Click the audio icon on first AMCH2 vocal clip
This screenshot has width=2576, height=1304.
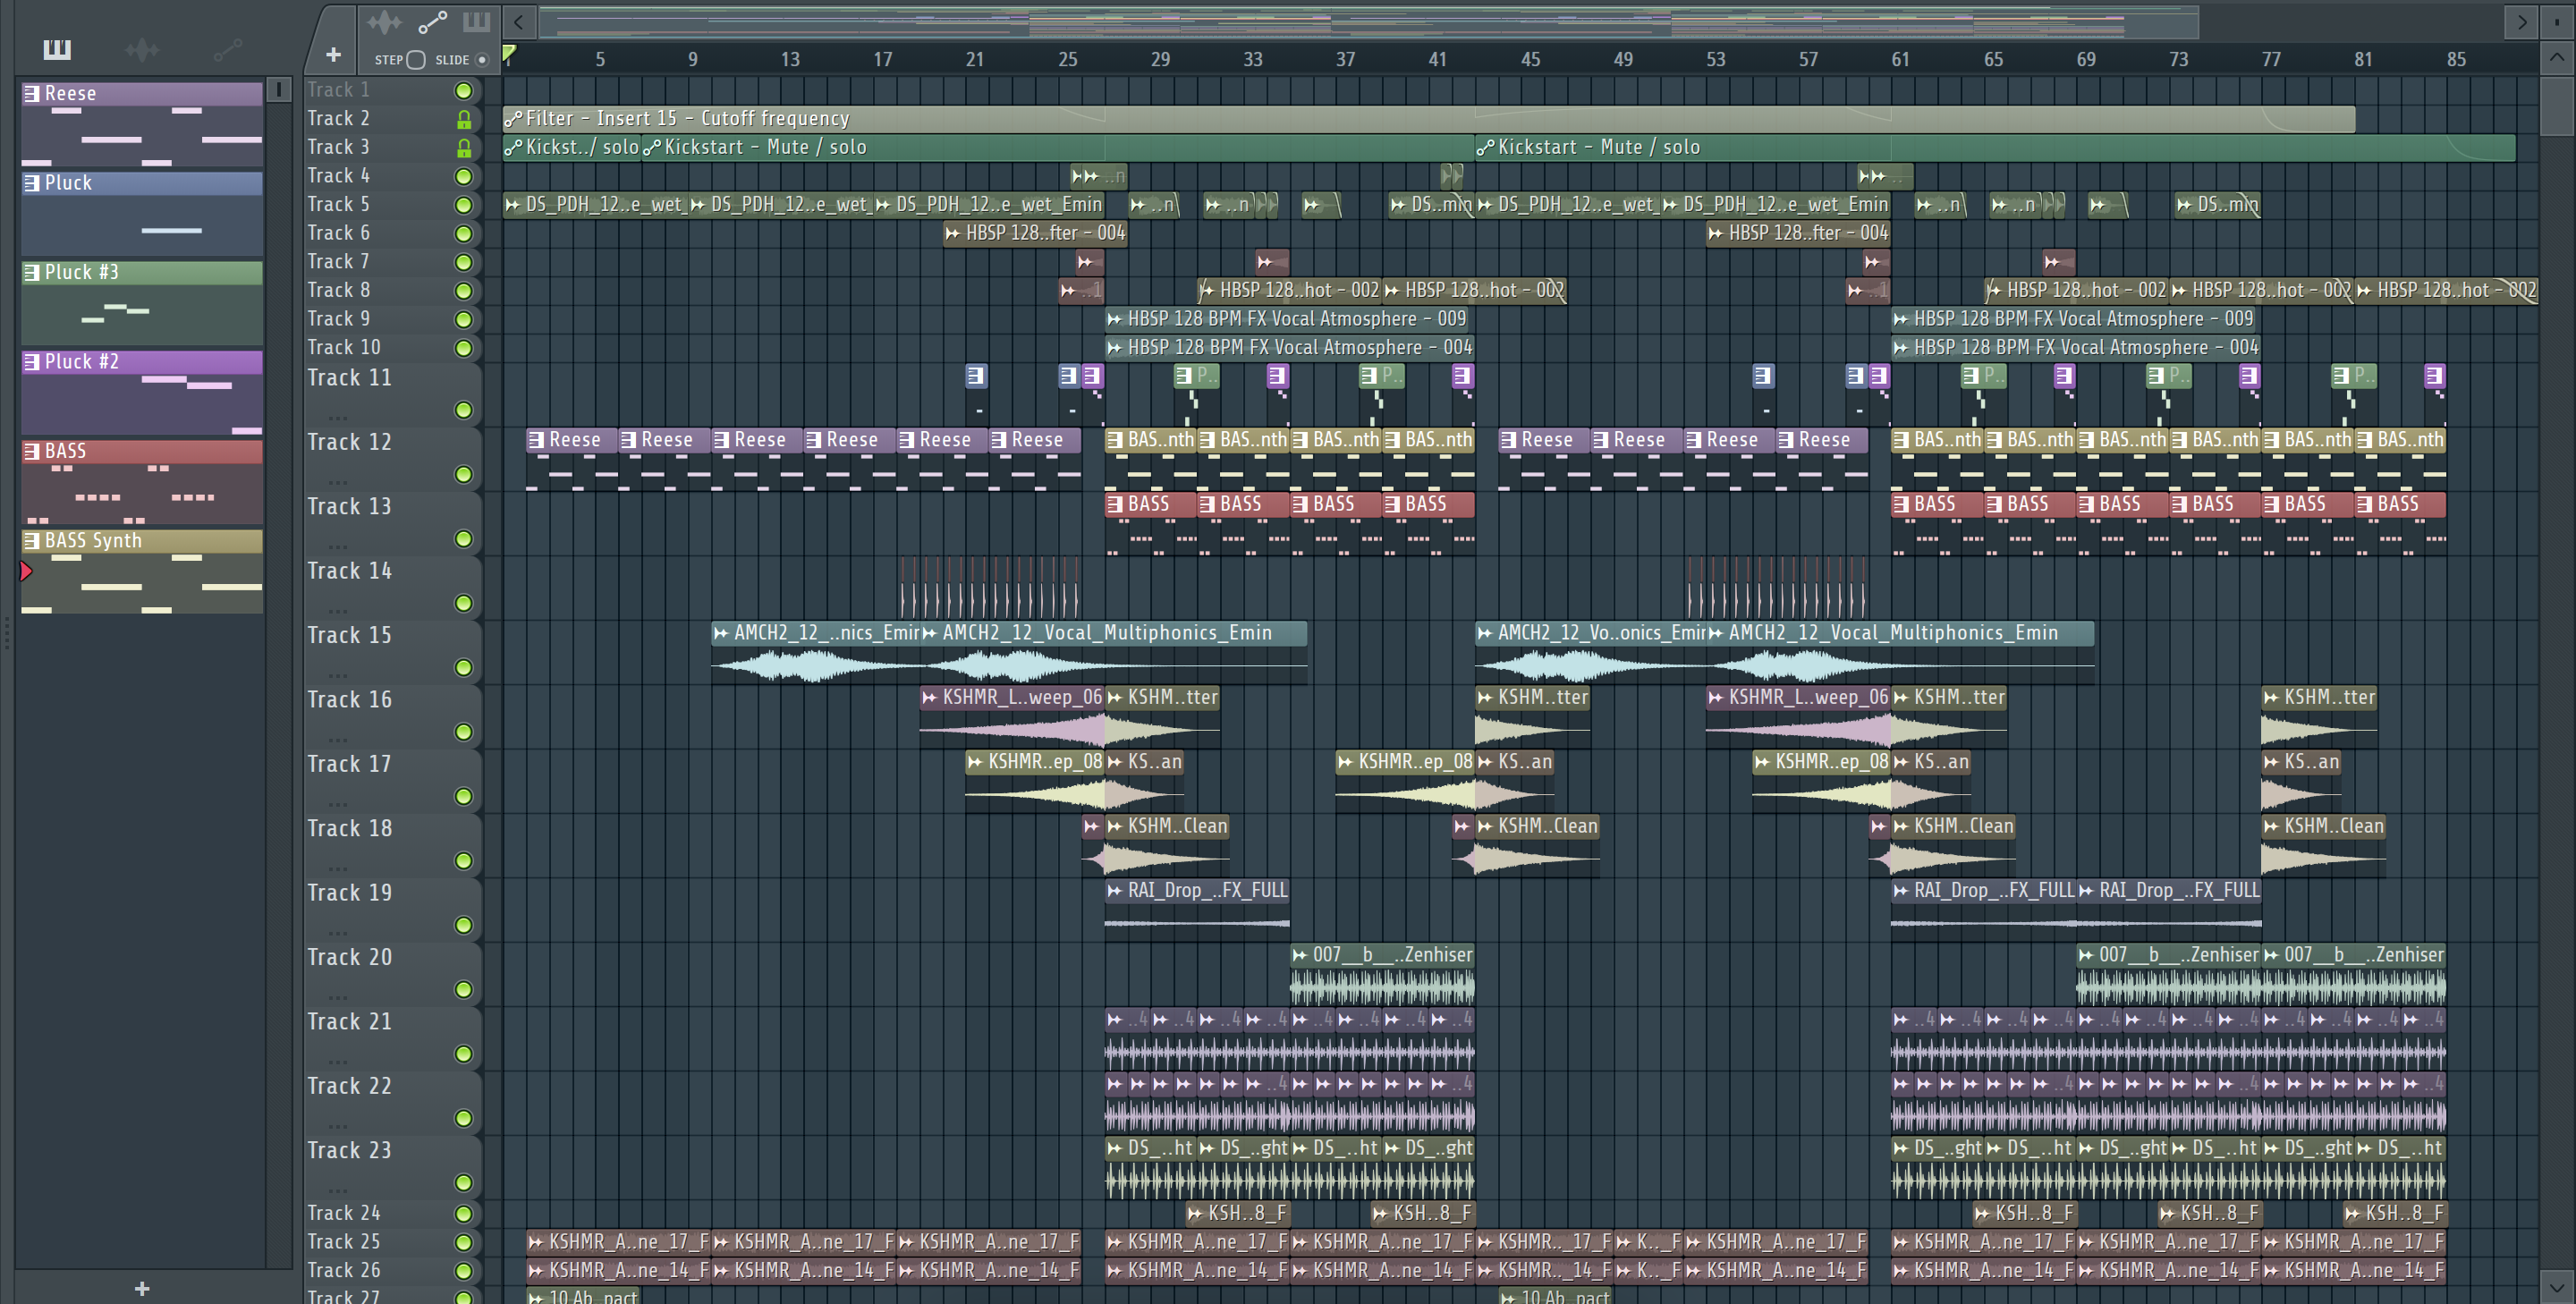[x=721, y=633]
